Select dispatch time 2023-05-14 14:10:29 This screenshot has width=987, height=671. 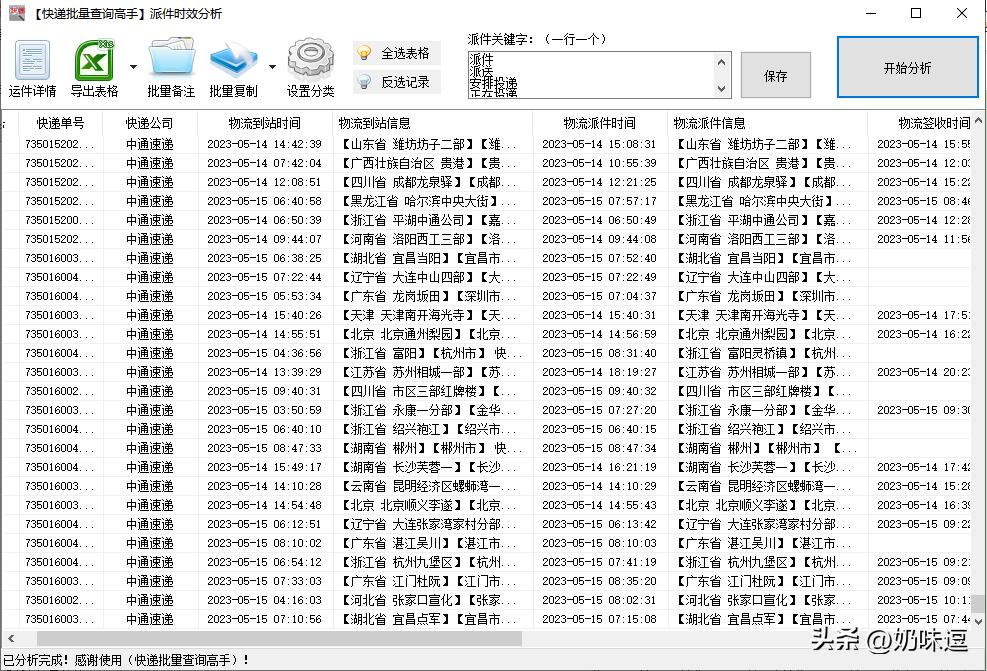click(x=599, y=486)
